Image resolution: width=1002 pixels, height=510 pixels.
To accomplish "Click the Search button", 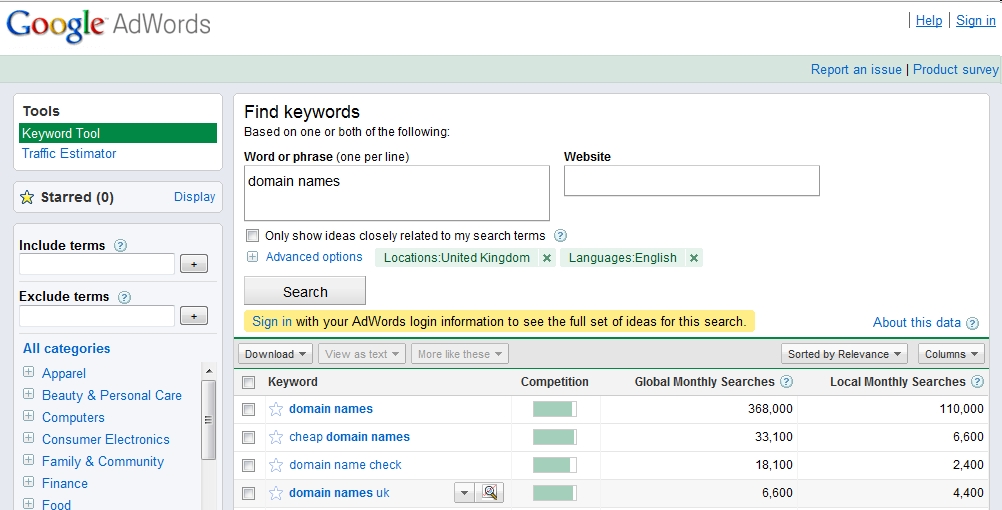I will click(305, 291).
